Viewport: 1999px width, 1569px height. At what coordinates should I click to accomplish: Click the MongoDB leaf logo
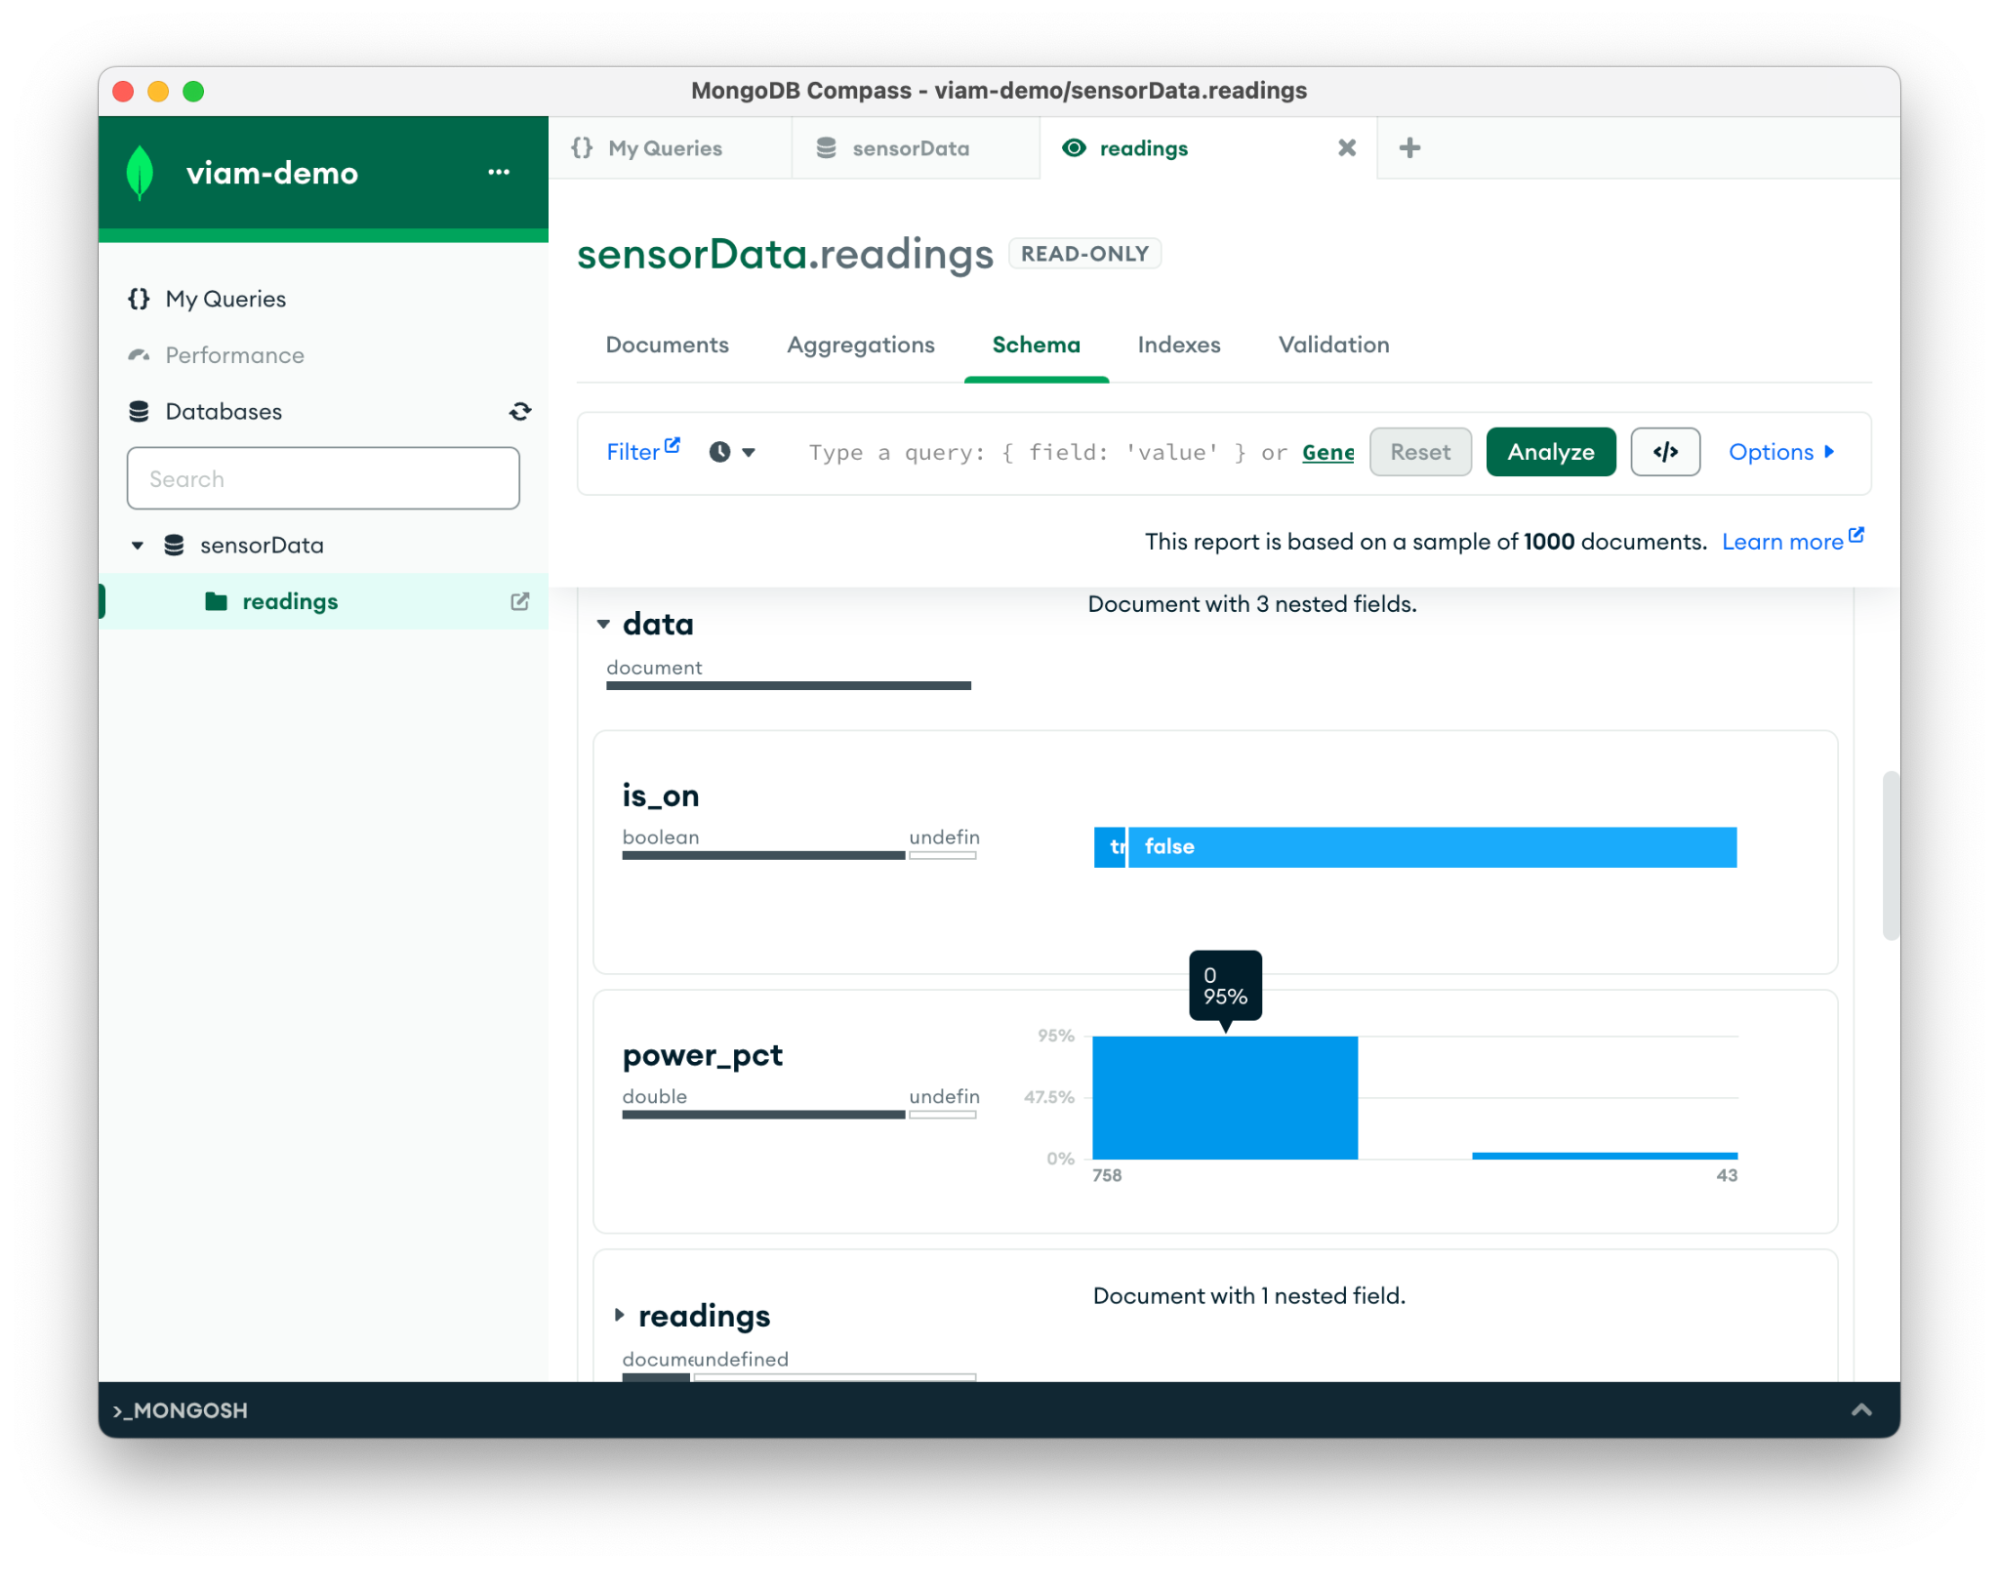tap(141, 172)
